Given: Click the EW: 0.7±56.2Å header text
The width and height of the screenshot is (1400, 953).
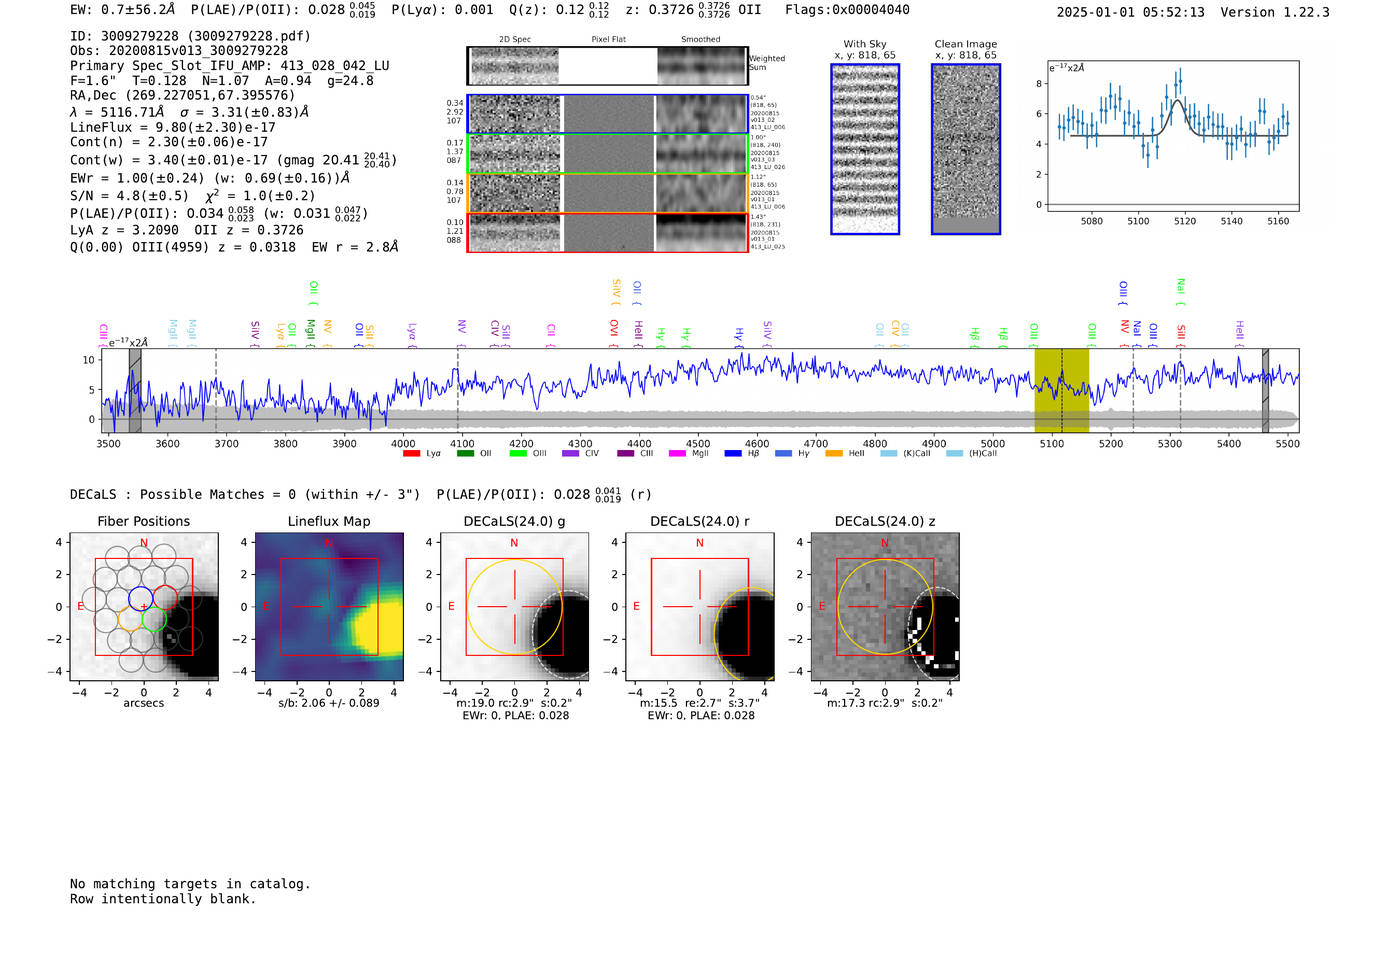Looking at the screenshot, I should [123, 10].
